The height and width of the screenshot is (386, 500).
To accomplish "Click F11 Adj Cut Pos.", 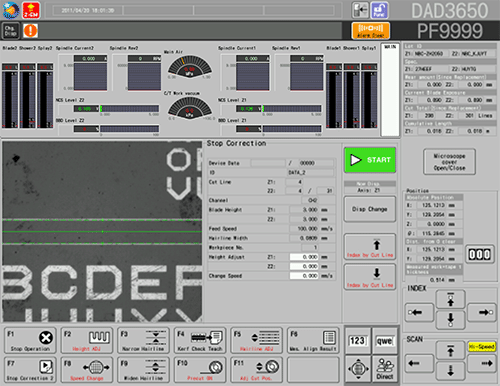I will [x=257, y=370].
